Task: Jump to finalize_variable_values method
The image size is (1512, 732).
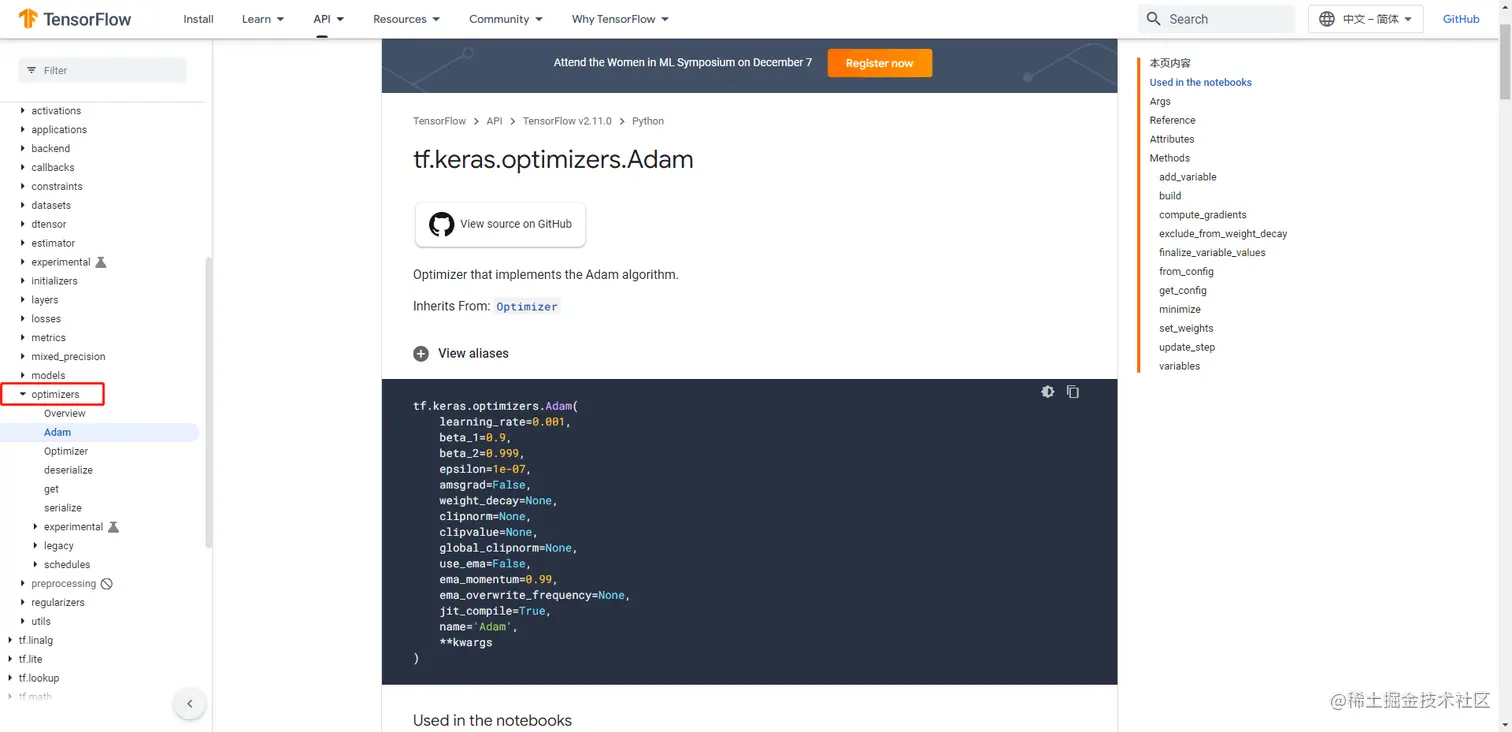Action: [1212, 254]
